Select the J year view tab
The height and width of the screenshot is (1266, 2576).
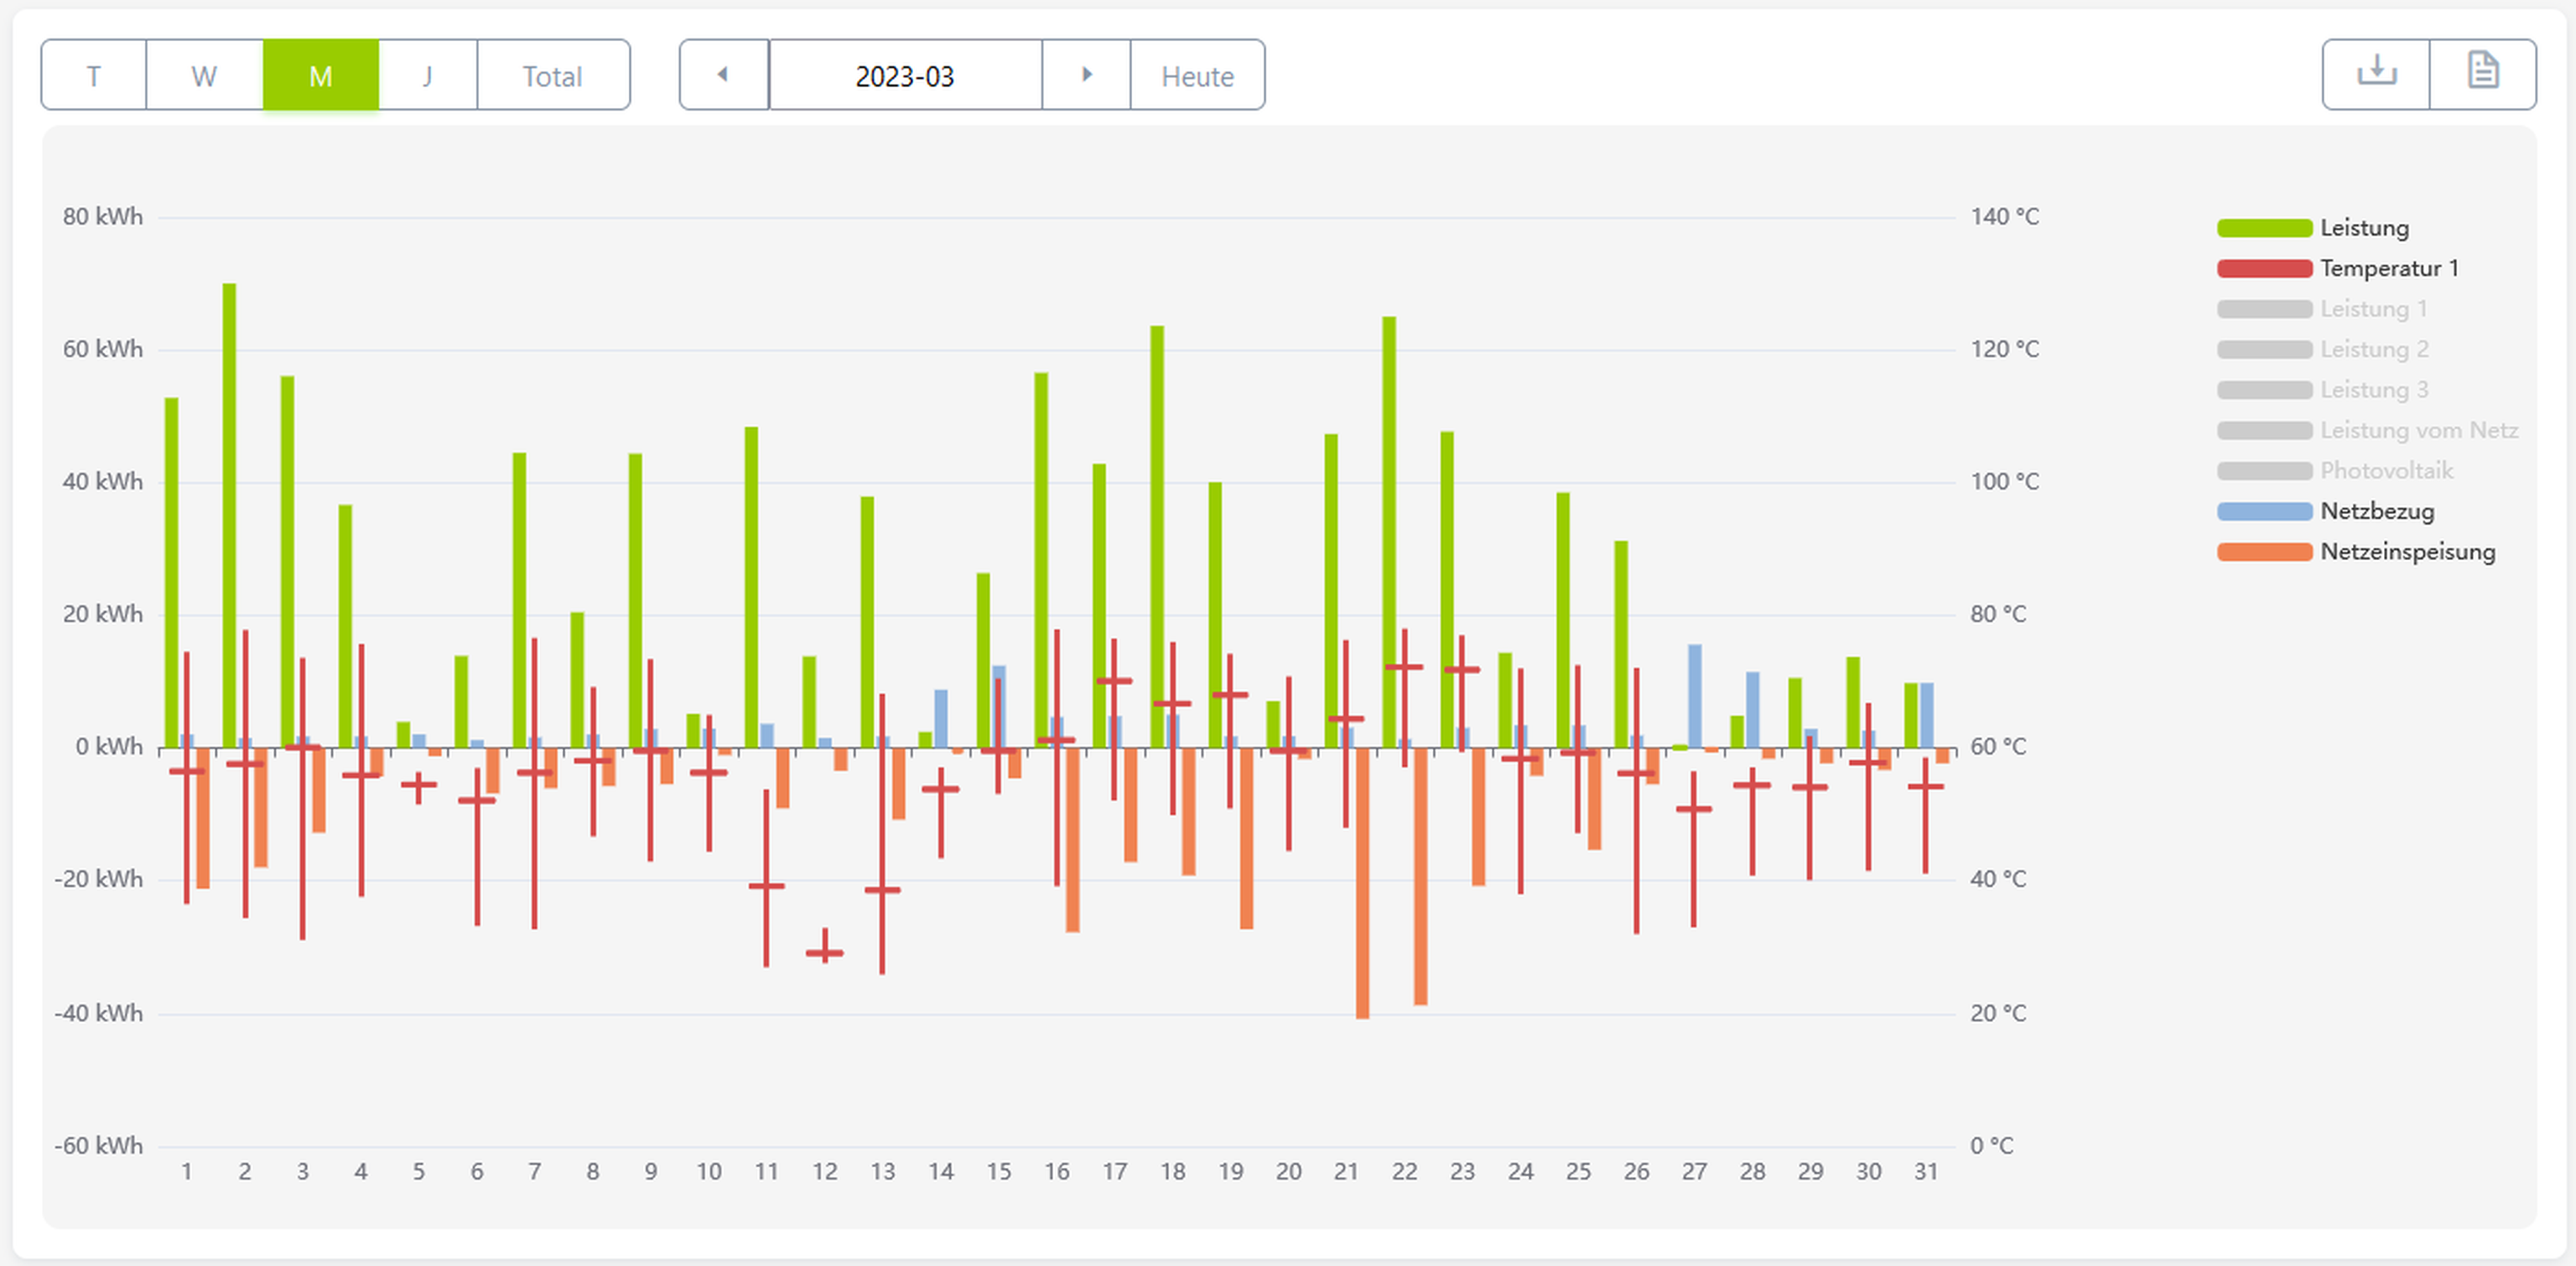(427, 76)
